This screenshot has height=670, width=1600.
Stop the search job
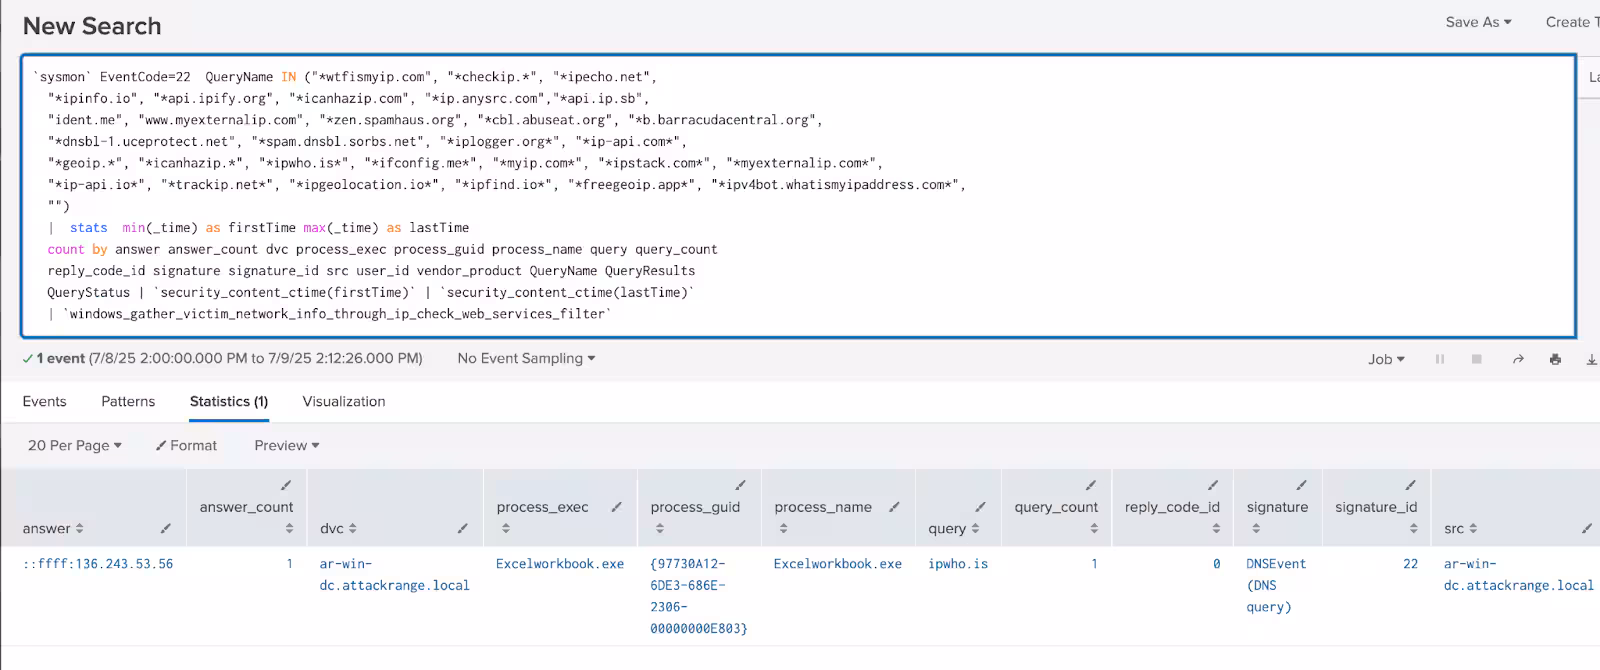tap(1476, 359)
